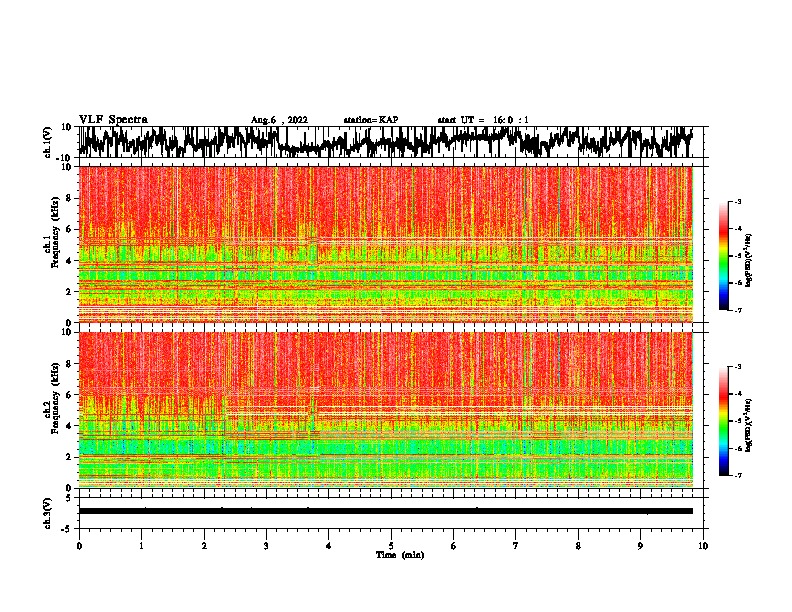Click the ch.2 spectrogram color scale bar
This screenshot has height=612, width=792.
tap(723, 421)
